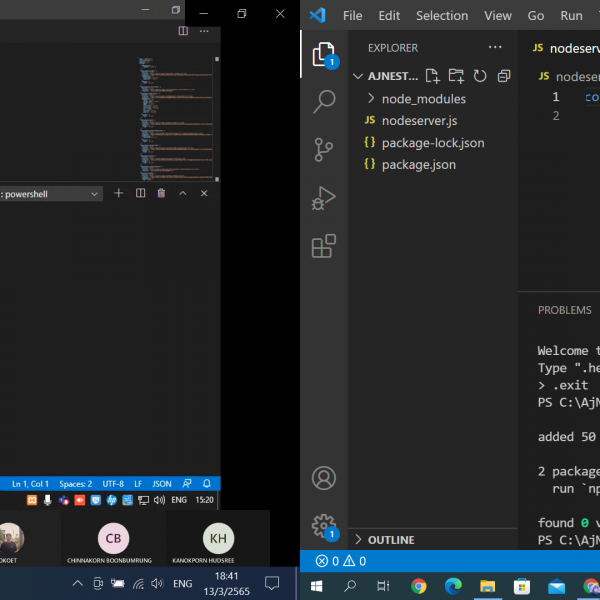600x600 pixels.
Task: Collapse all folders in Explorer
Action: tap(504, 76)
